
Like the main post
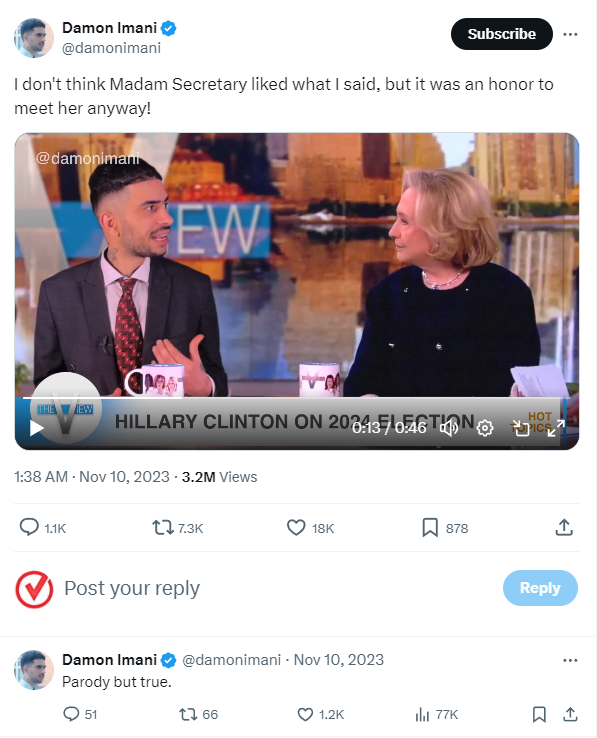coord(310,528)
